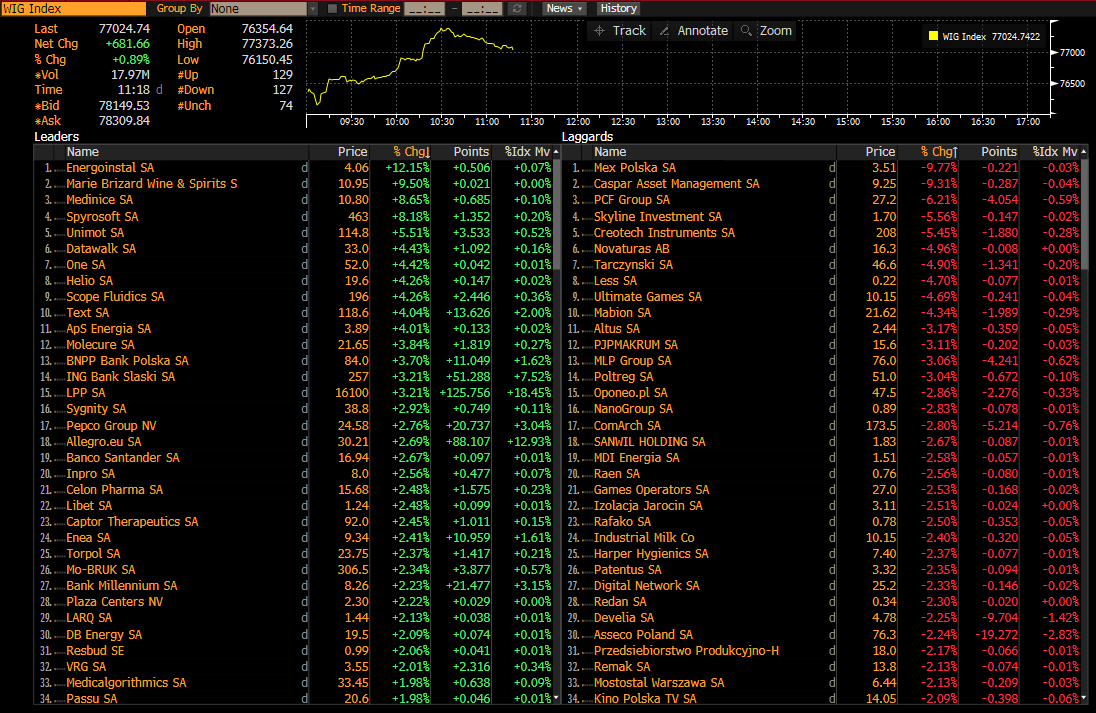
Task: Enable the Time Range checkbox
Action: [332, 8]
